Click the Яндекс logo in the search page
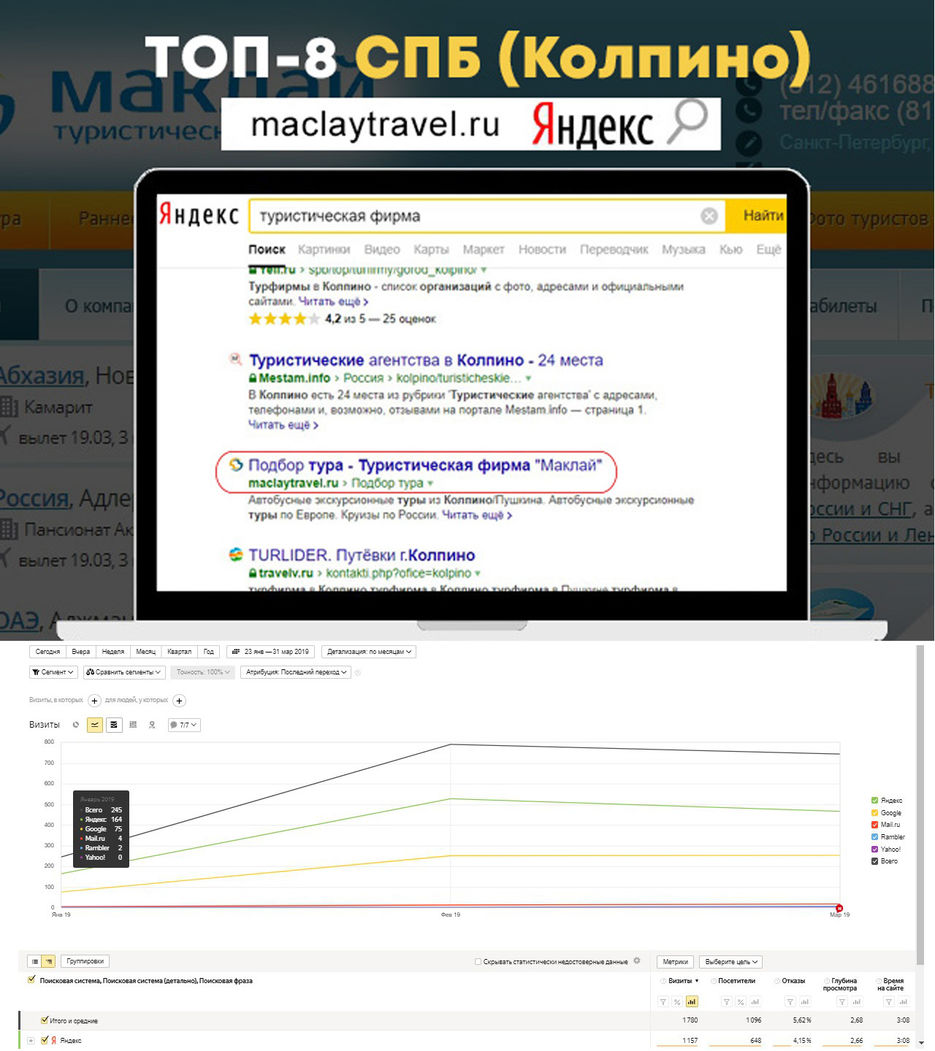Viewport: 935px width, 1051px height. click(198, 215)
